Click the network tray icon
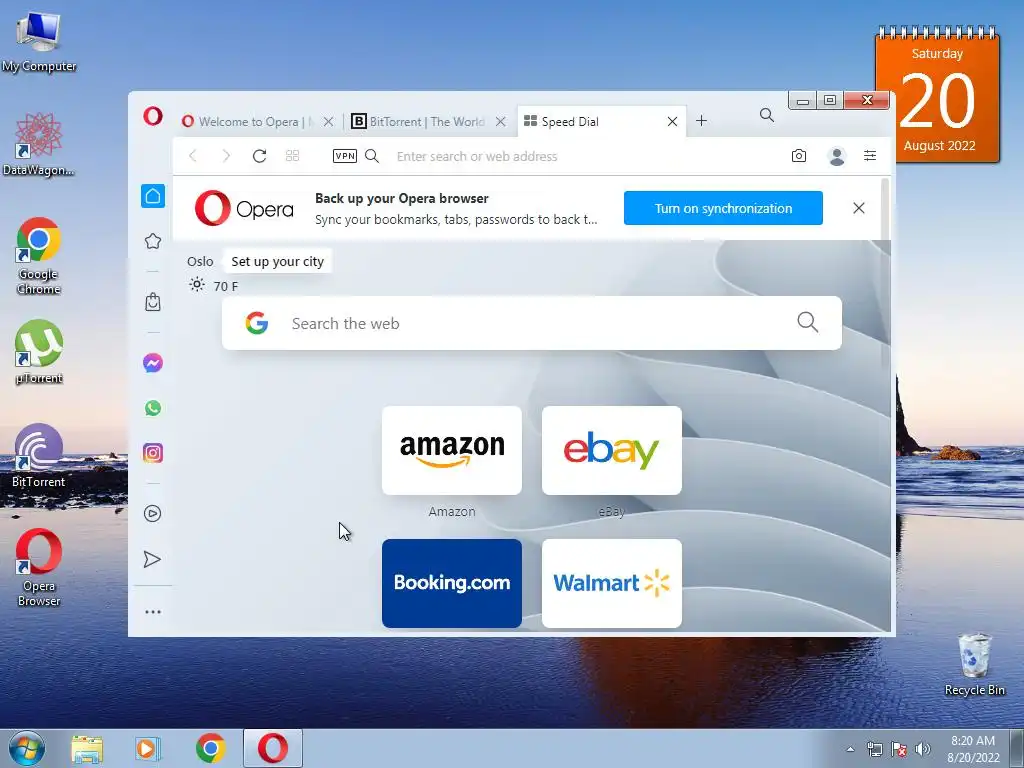The width and height of the screenshot is (1024, 768). (874, 749)
